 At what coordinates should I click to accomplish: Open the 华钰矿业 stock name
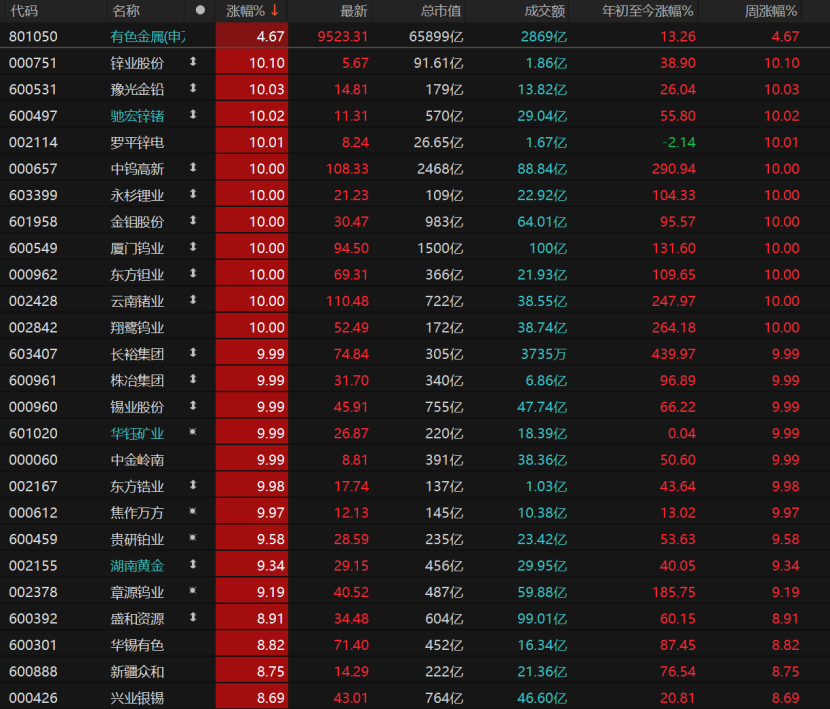coord(137,434)
